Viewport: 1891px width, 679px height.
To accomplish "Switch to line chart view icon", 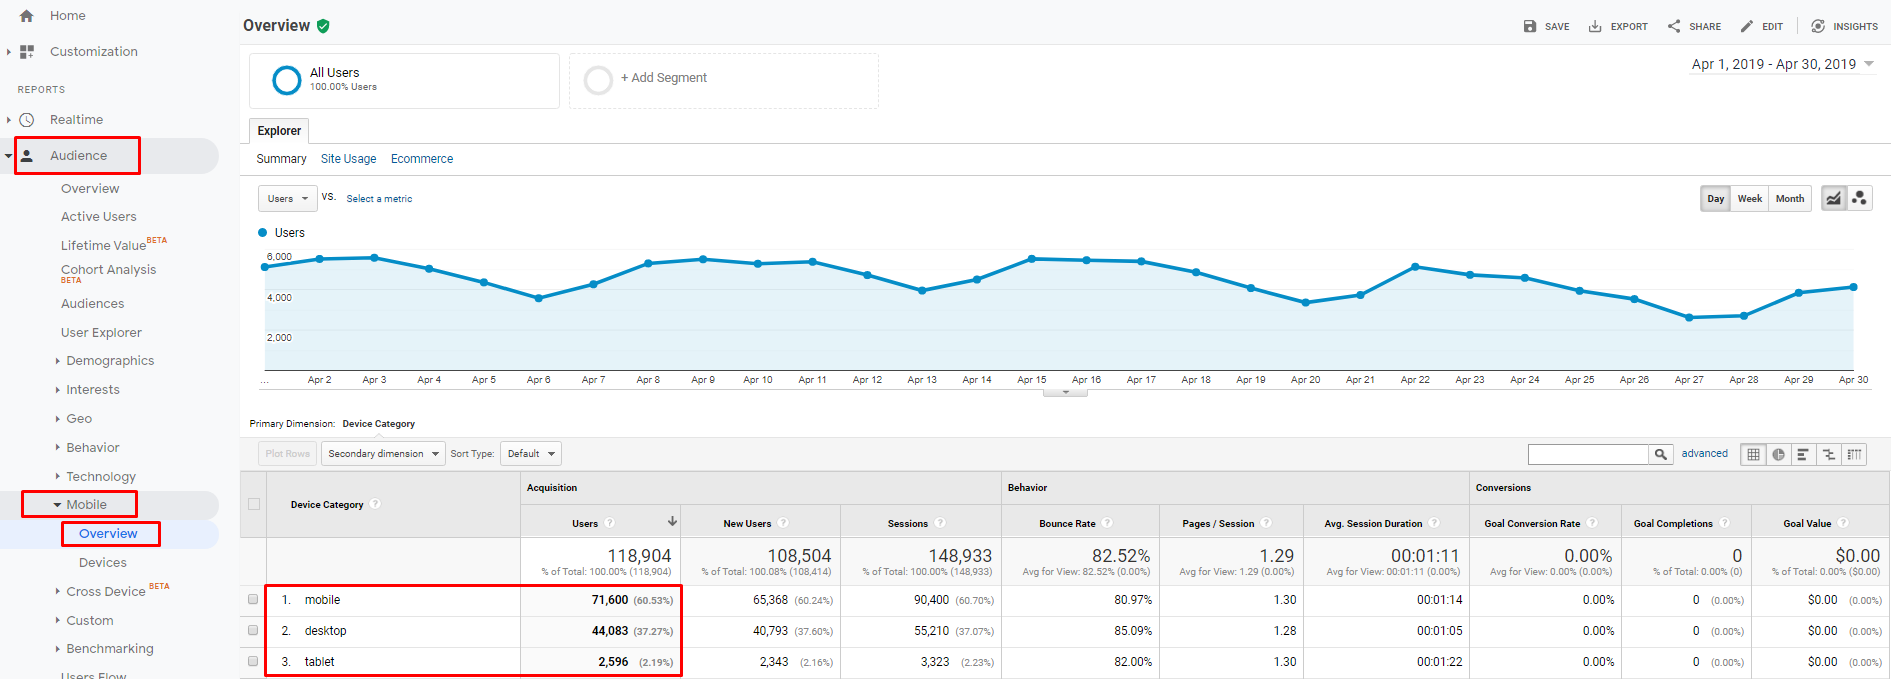I will tap(1833, 198).
